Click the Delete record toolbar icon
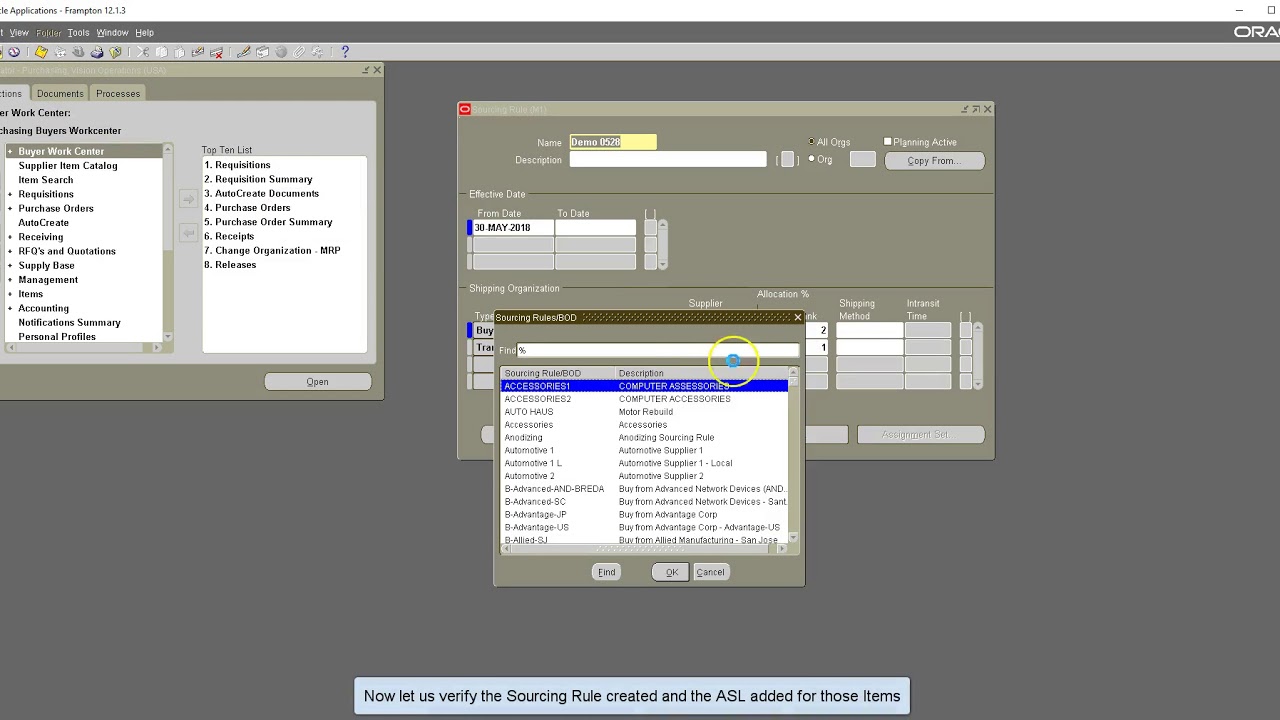This screenshot has width=1280, height=720. tap(216, 52)
